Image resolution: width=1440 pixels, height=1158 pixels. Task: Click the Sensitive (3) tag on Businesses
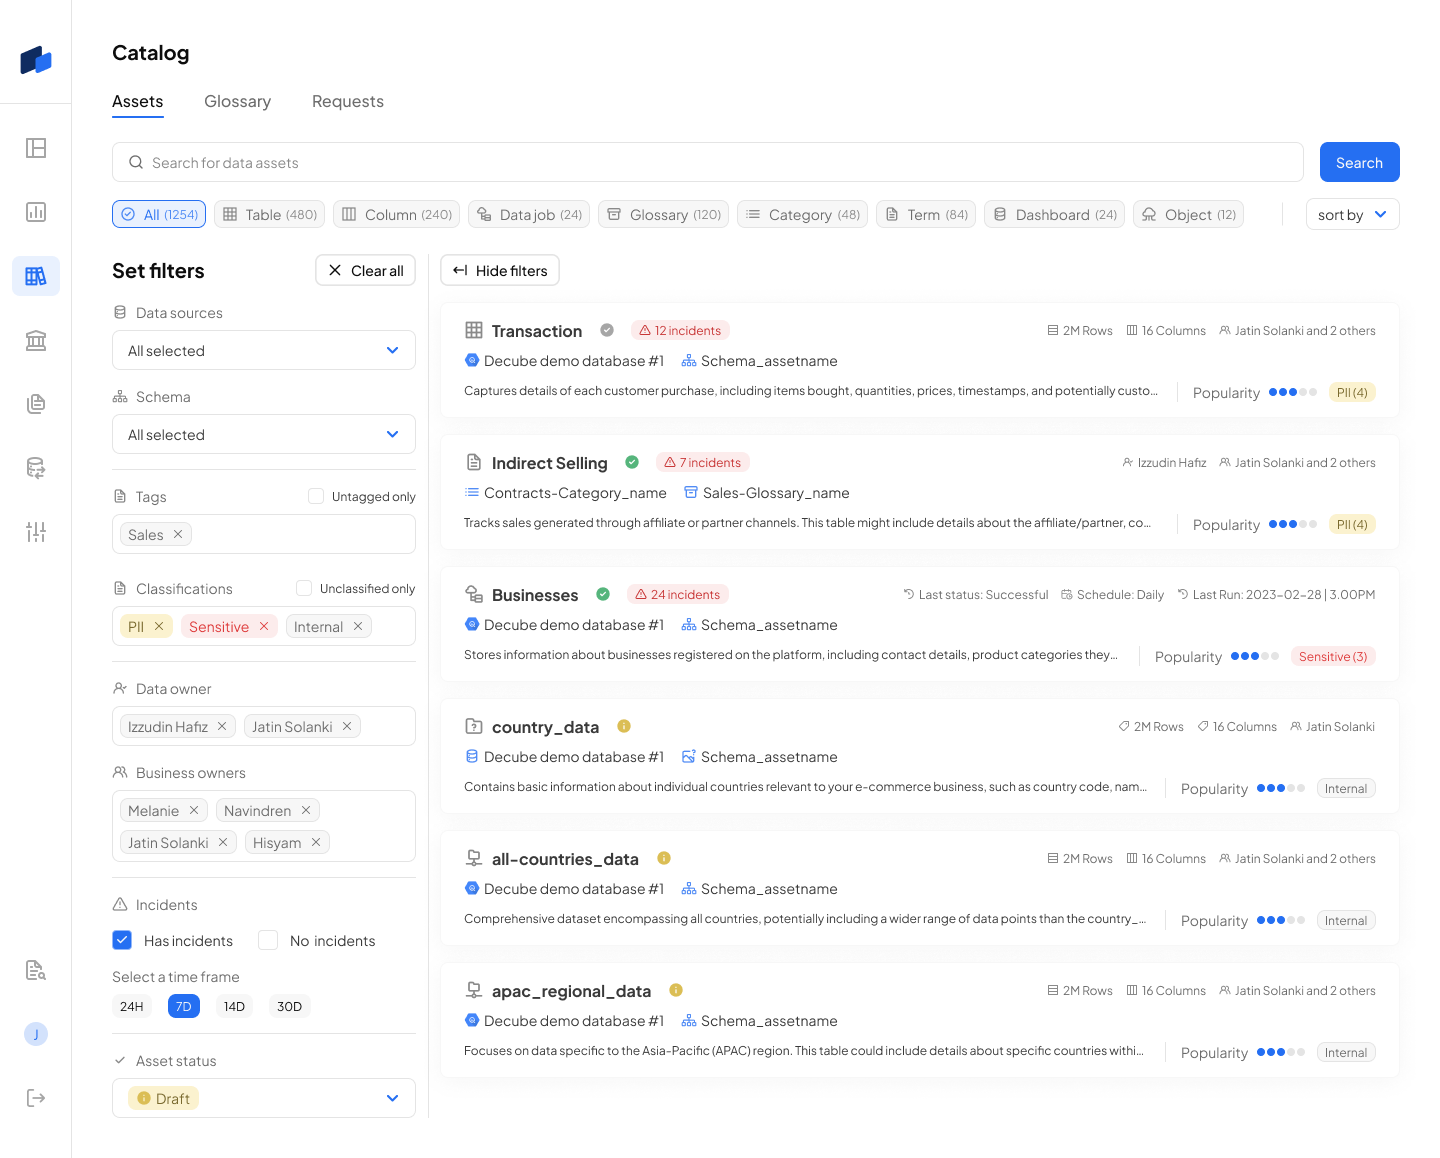(1333, 656)
